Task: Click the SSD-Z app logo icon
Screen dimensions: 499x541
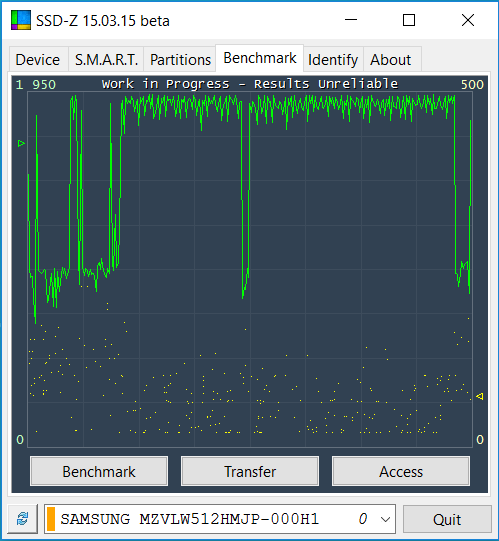Action: point(20,20)
